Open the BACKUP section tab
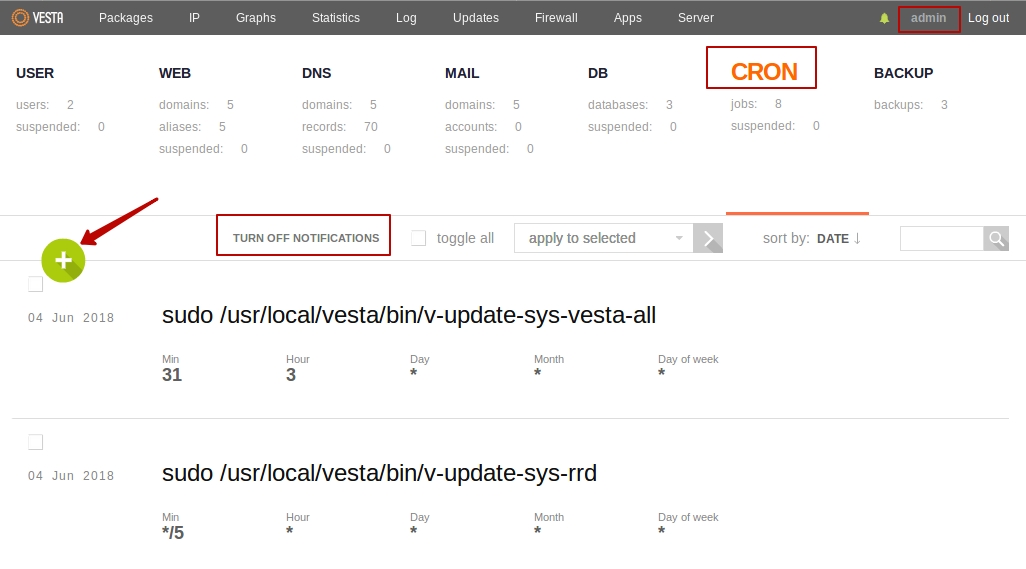1026x569 pixels. 903,73
